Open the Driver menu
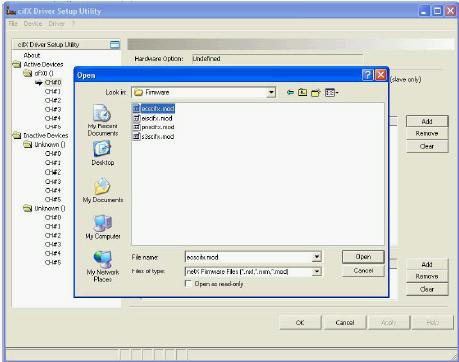This screenshot has width=459, height=362. click(x=56, y=24)
